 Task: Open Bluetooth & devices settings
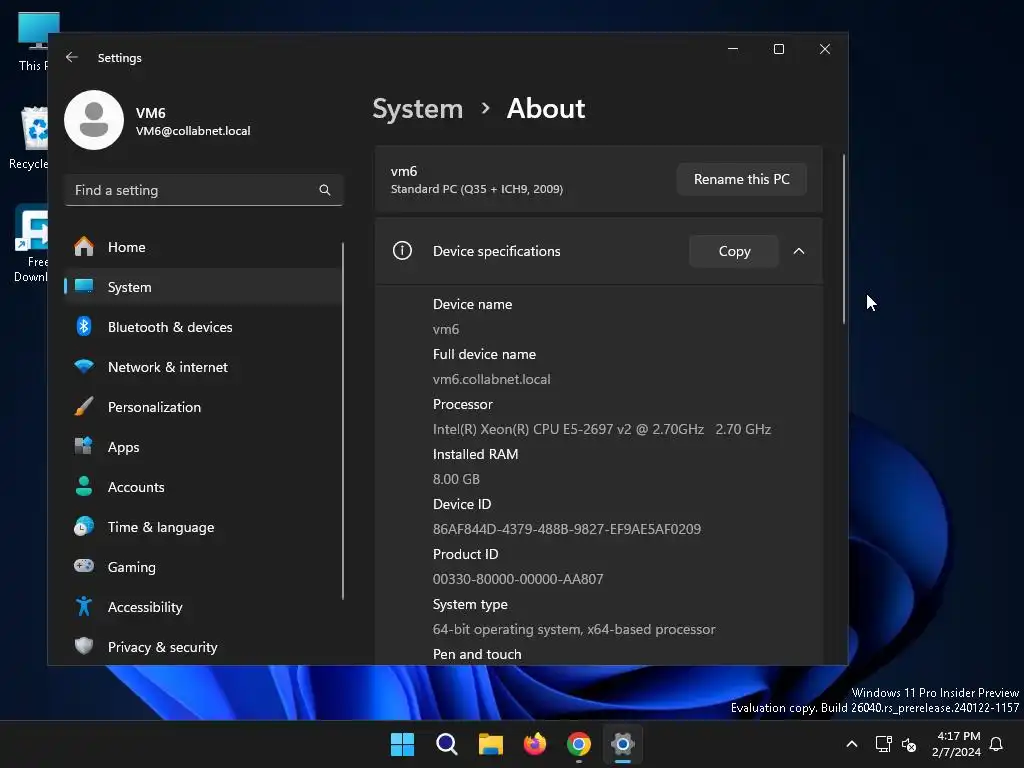[x=202, y=327]
